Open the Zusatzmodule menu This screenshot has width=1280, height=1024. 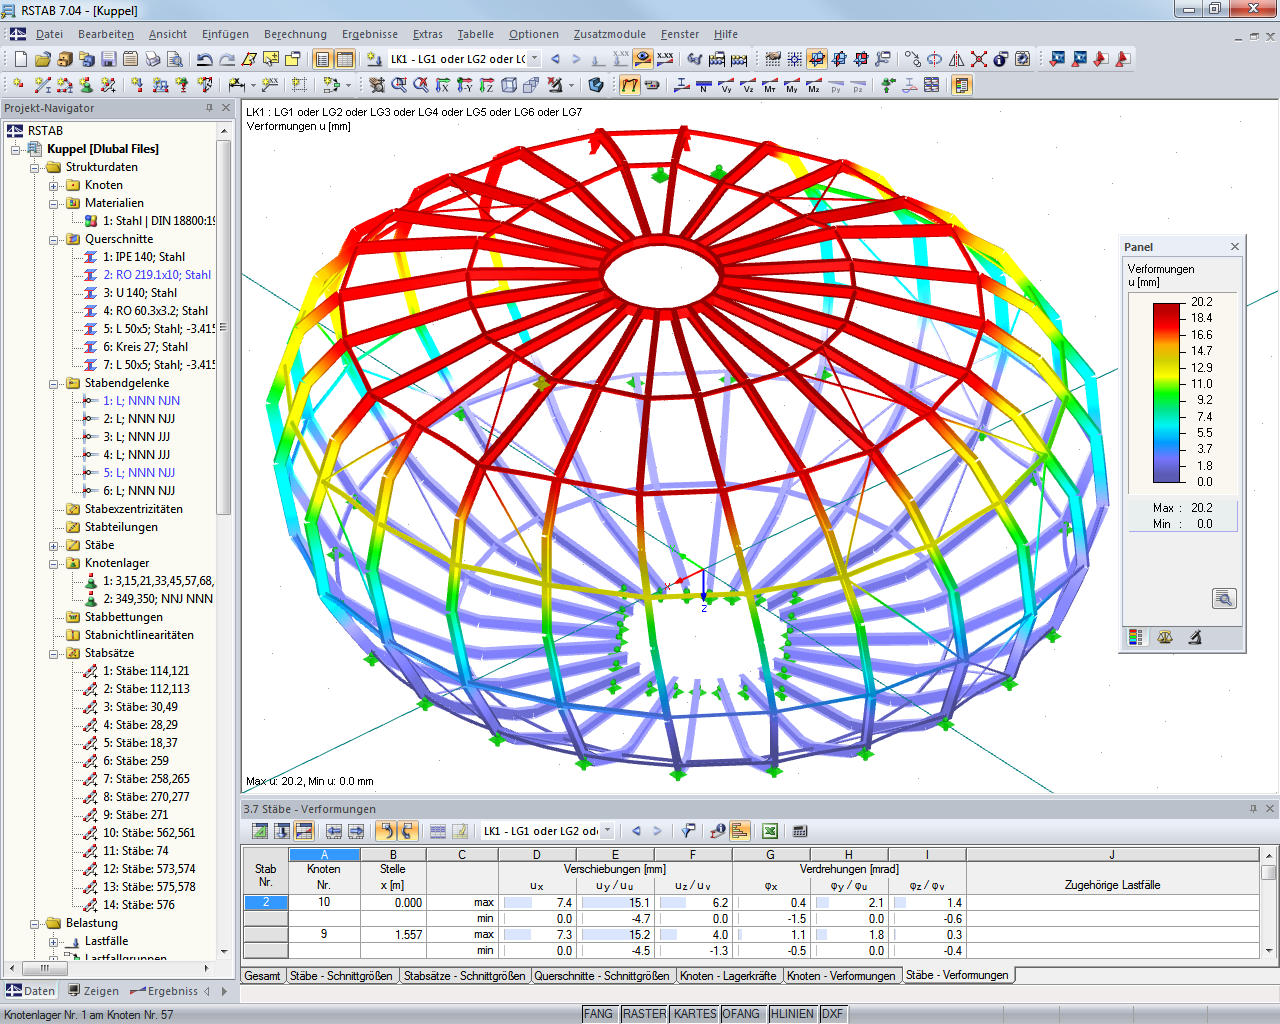tap(609, 34)
